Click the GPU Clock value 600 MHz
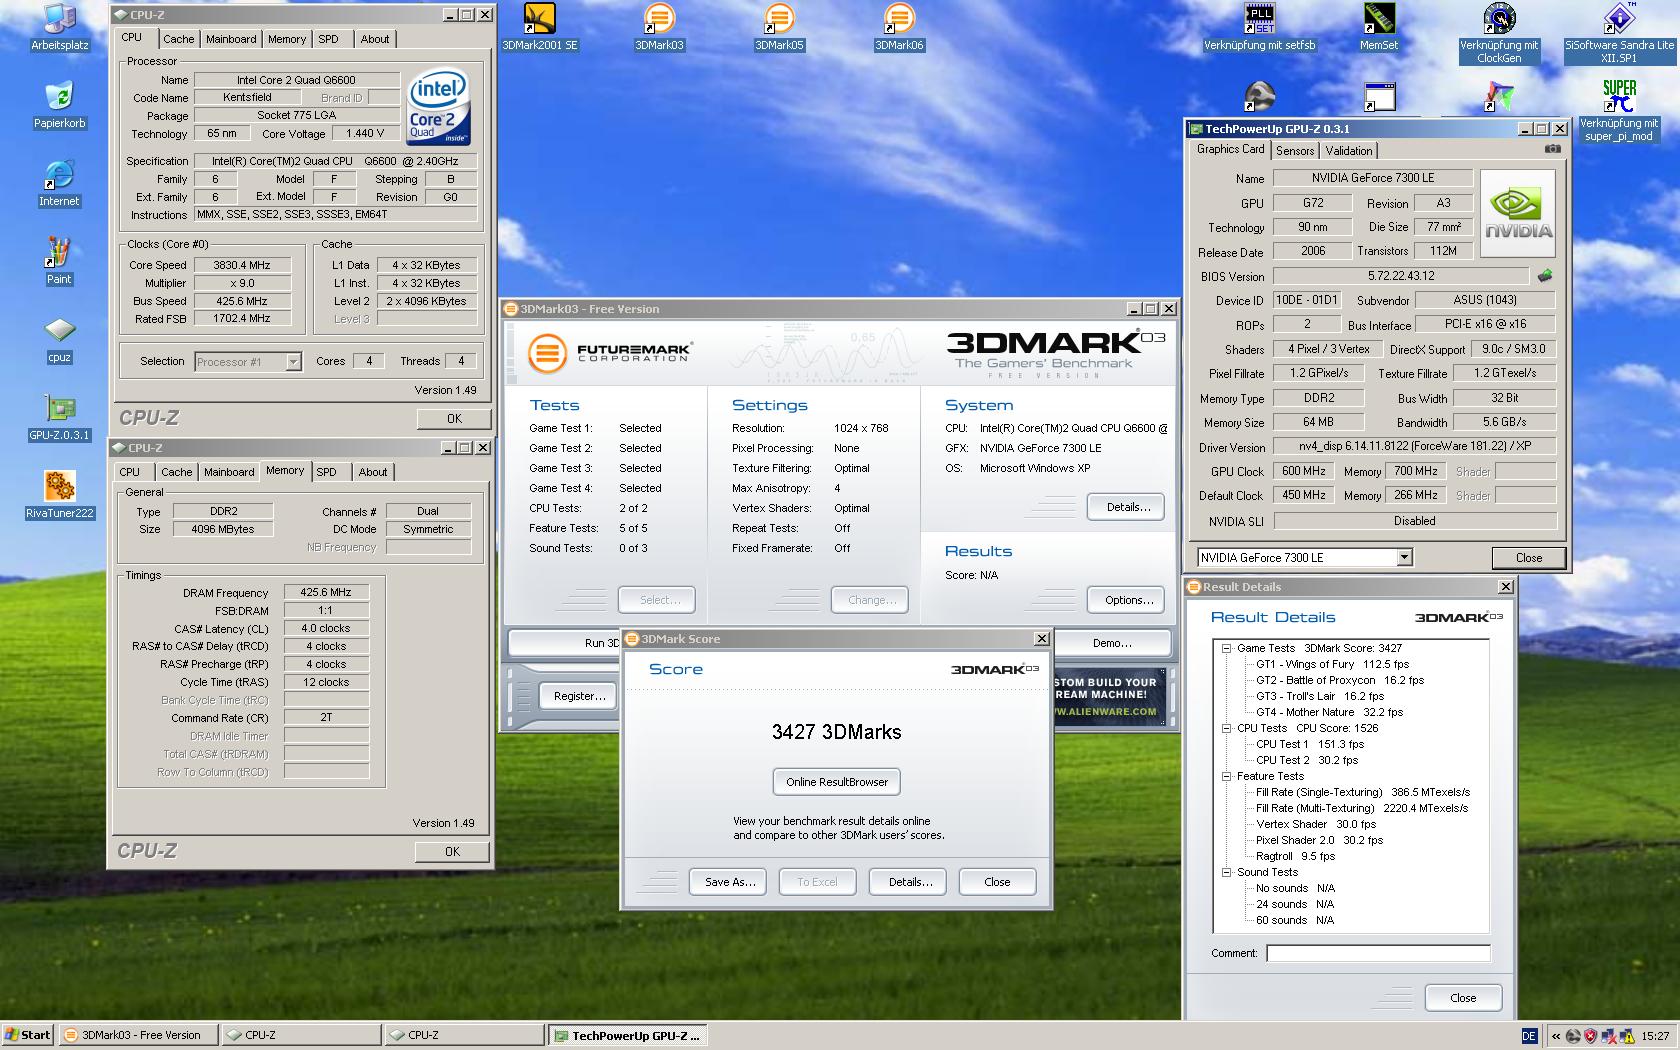The width and height of the screenshot is (1680, 1050). pyautogui.click(x=1303, y=471)
